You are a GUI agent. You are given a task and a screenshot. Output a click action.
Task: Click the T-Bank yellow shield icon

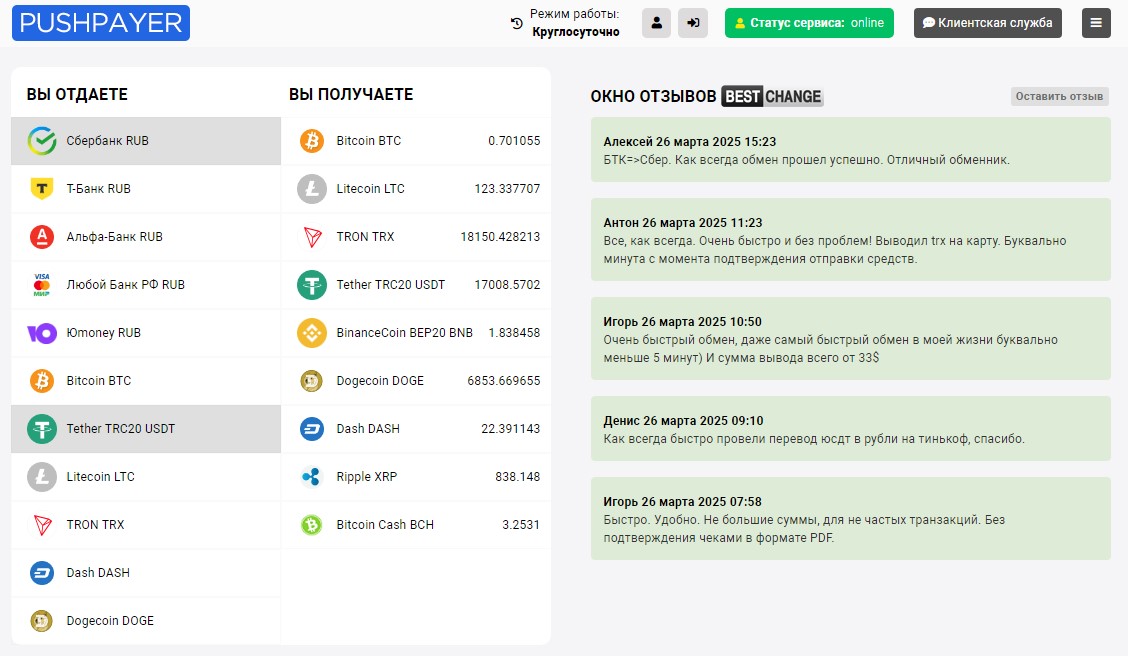(x=42, y=189)
